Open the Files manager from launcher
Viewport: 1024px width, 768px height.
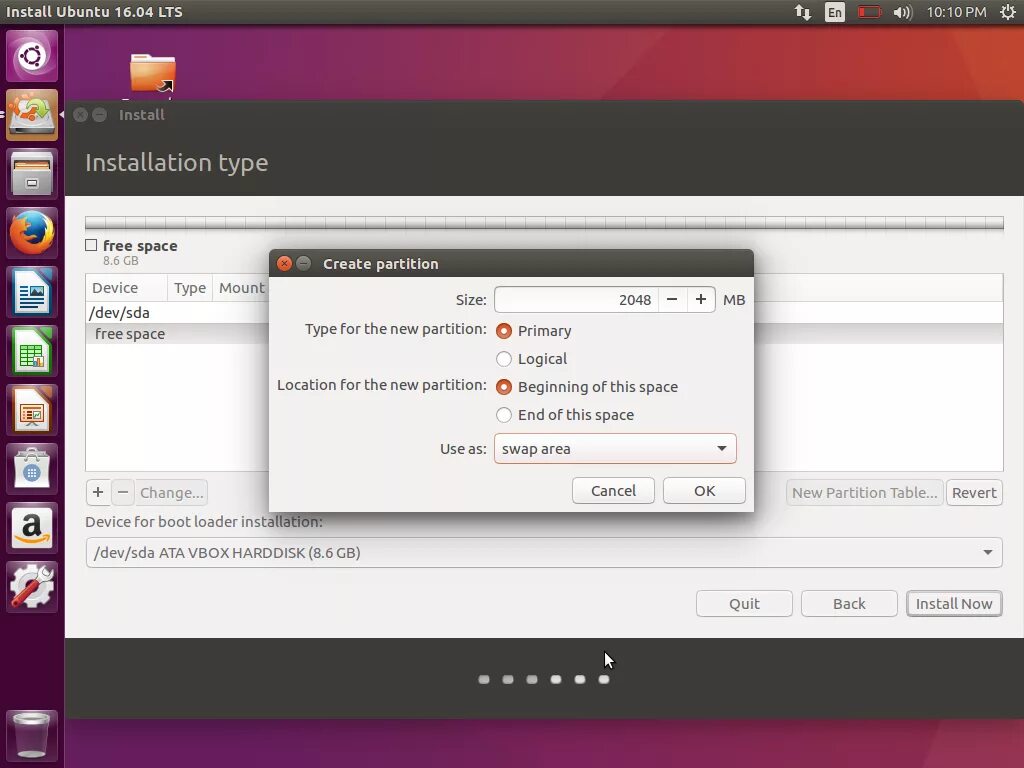click(x=32, y=174)
